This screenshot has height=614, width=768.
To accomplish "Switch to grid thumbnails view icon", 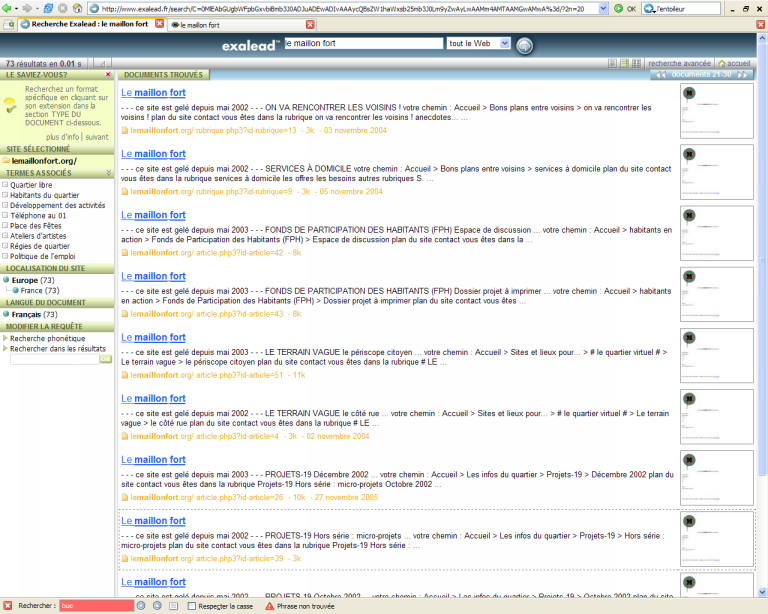I will coord(636,63).
